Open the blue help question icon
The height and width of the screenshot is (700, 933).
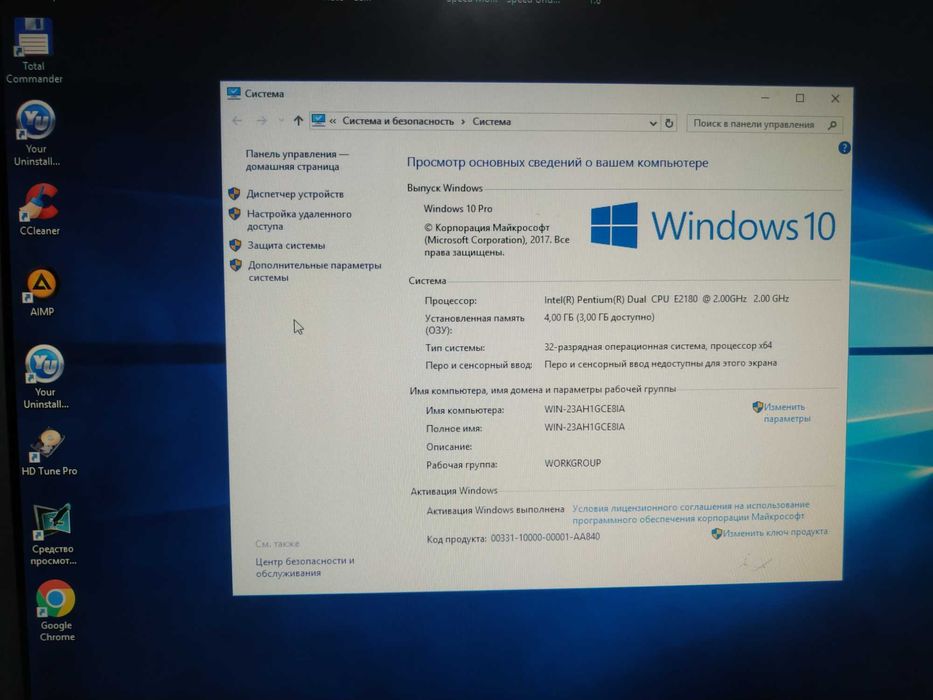(x=844, y=148)
